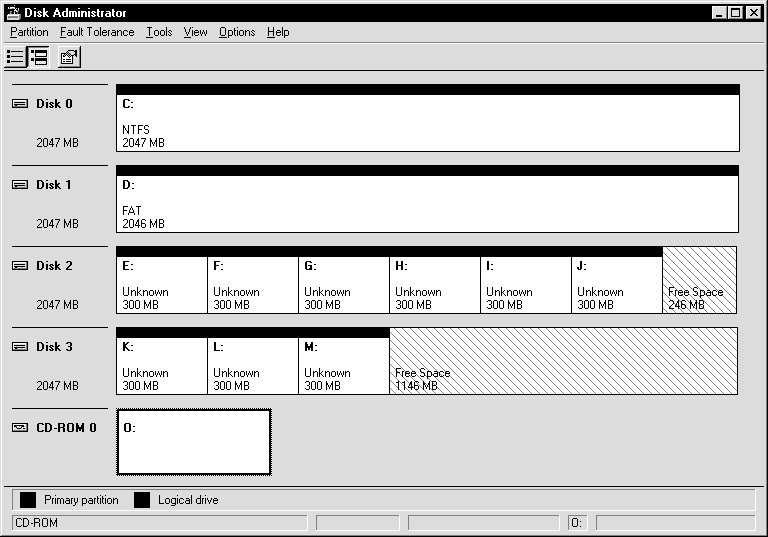The height and width of the screenshot is (537, 768).
Task: Open Properties using toolbar icon
Action: click(x=68, y=57)
